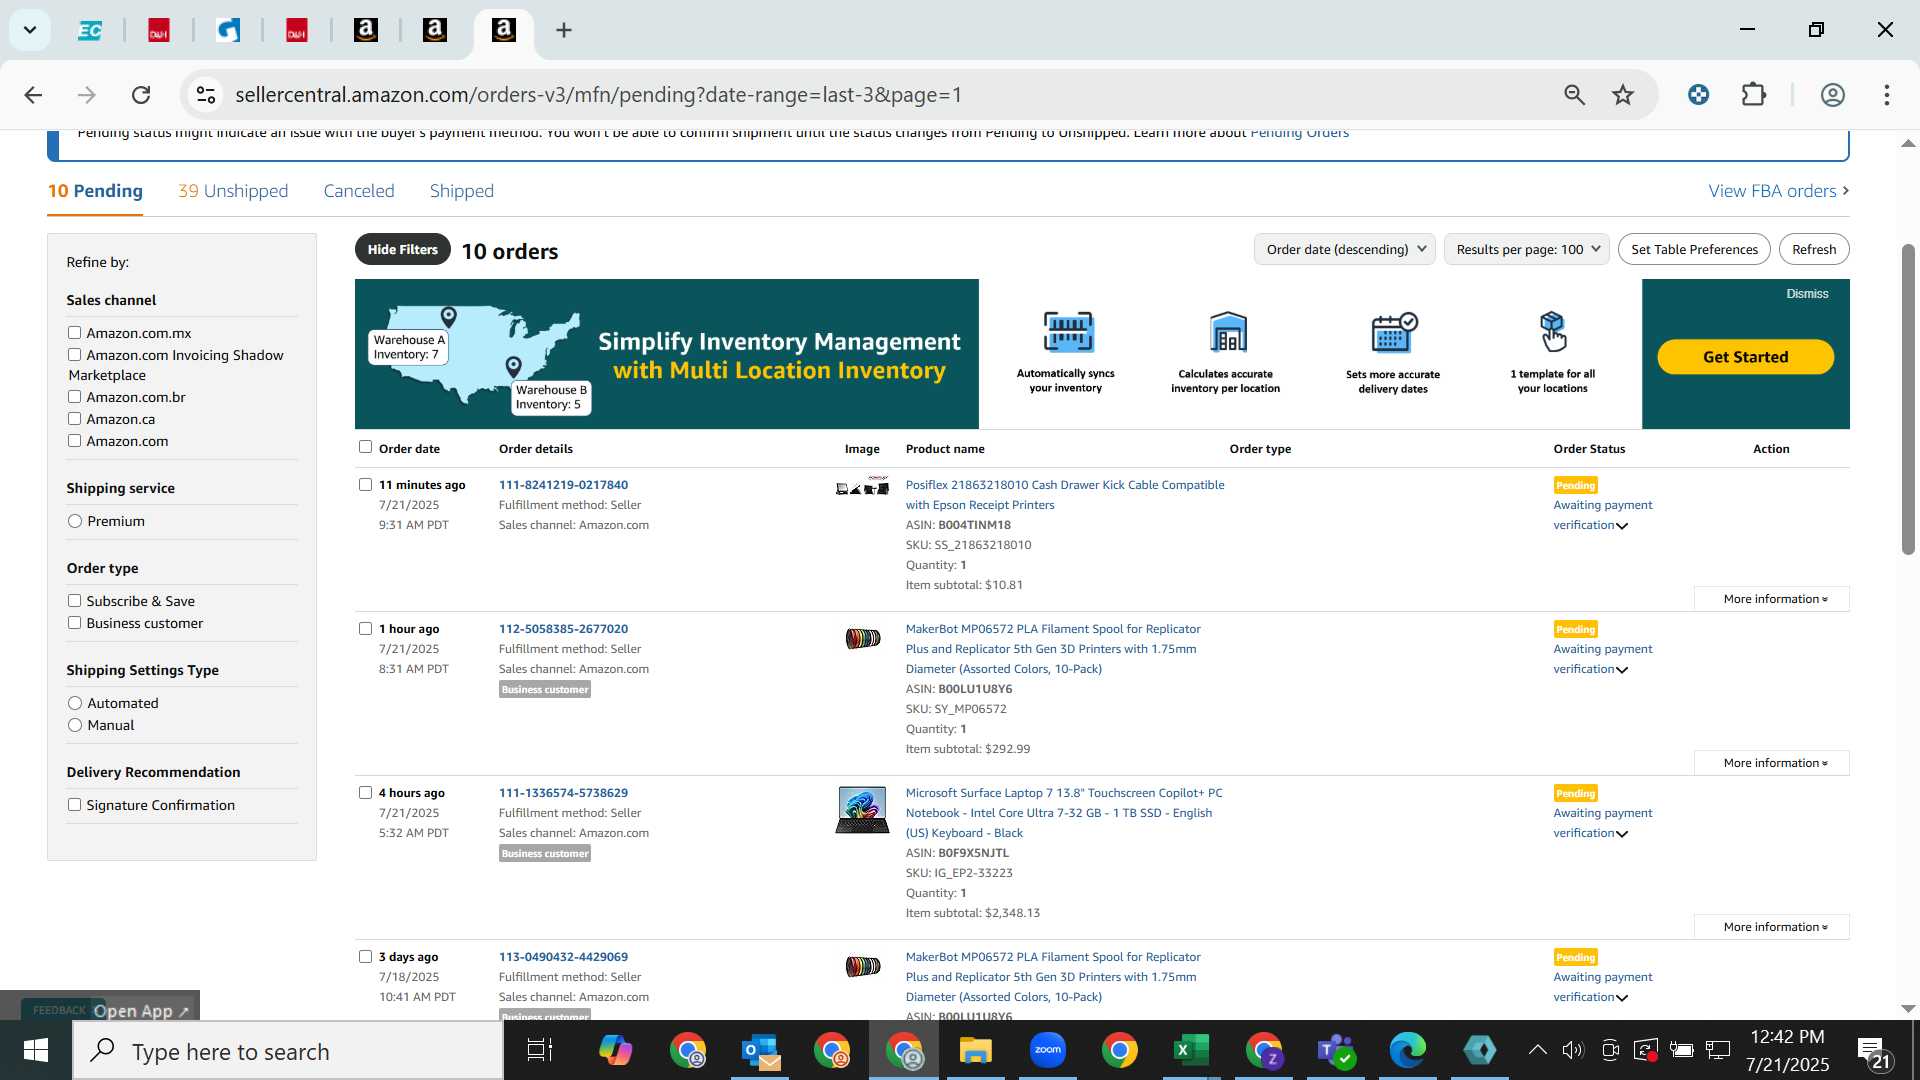Open Excel from the taskbar
Image resolution: width=1920 pixels, height=1080 pixels.
click(1190, 1051)
